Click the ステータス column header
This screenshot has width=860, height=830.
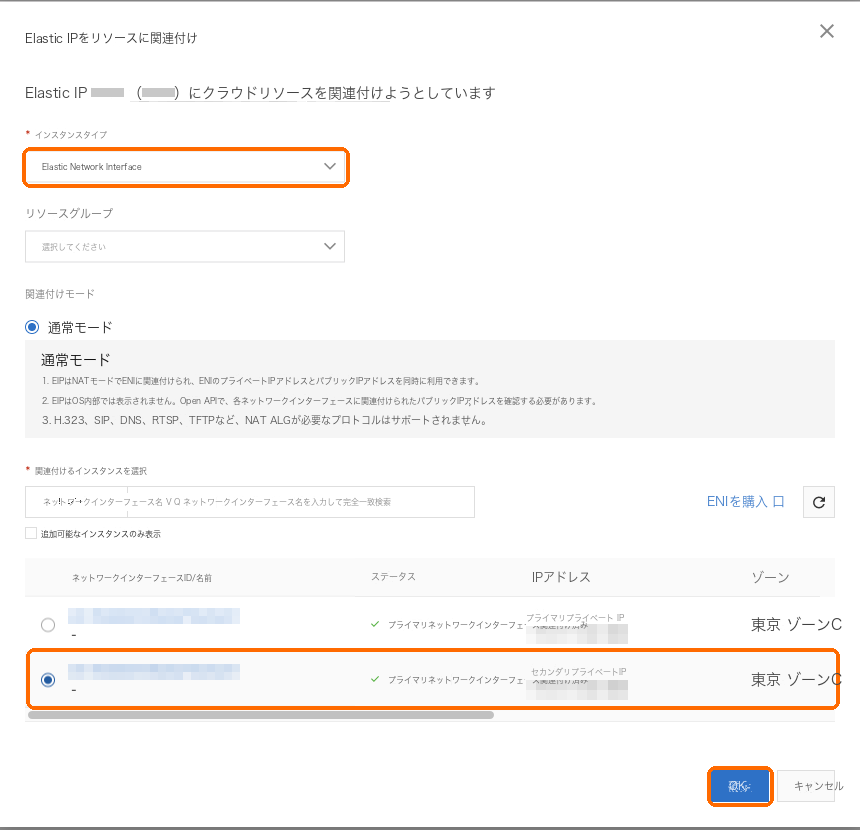(393, 577)
